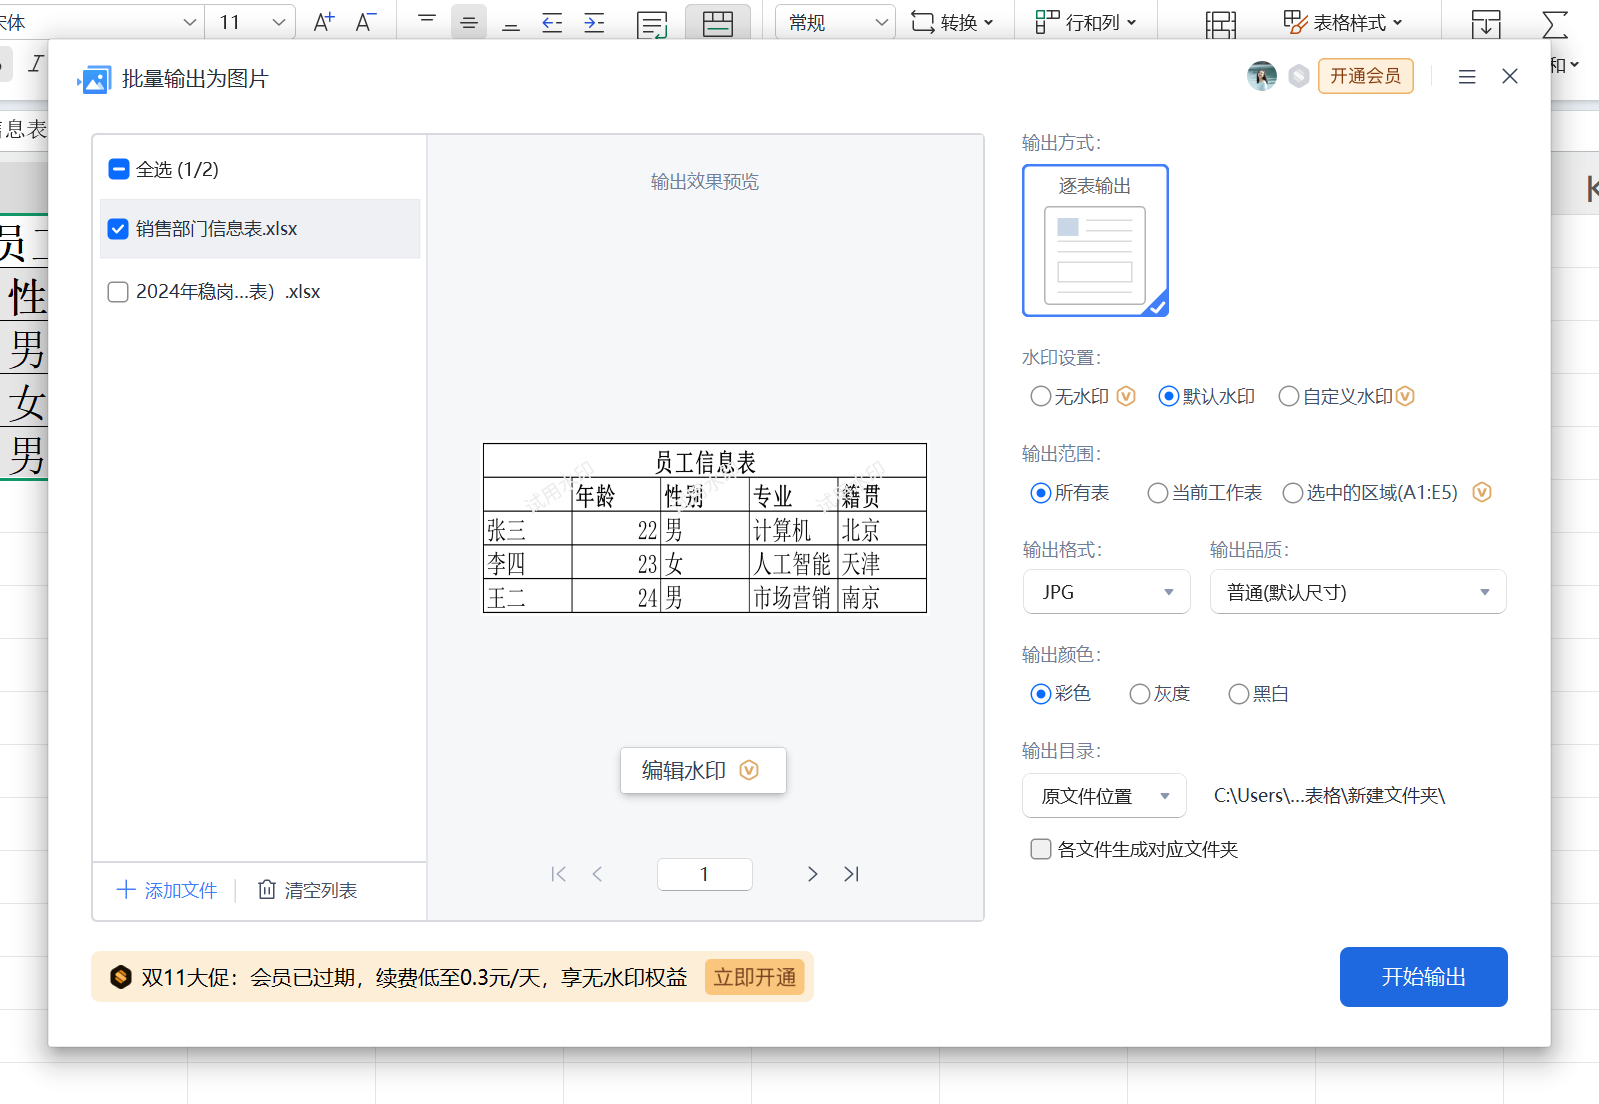Viewport: 1599px width, 1104px height.
Task: Go to last preview page
Action: (851, 874)
